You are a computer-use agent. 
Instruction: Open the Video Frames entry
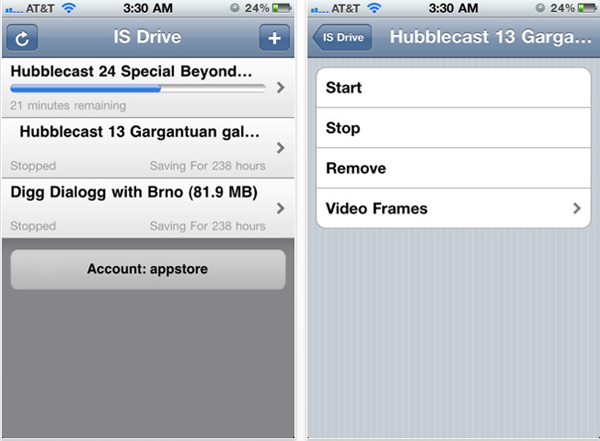click(453, 208)
